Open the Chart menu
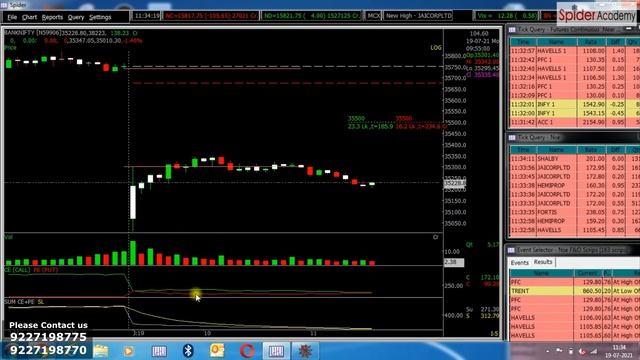Screen dimensions: 640x360 29,17
